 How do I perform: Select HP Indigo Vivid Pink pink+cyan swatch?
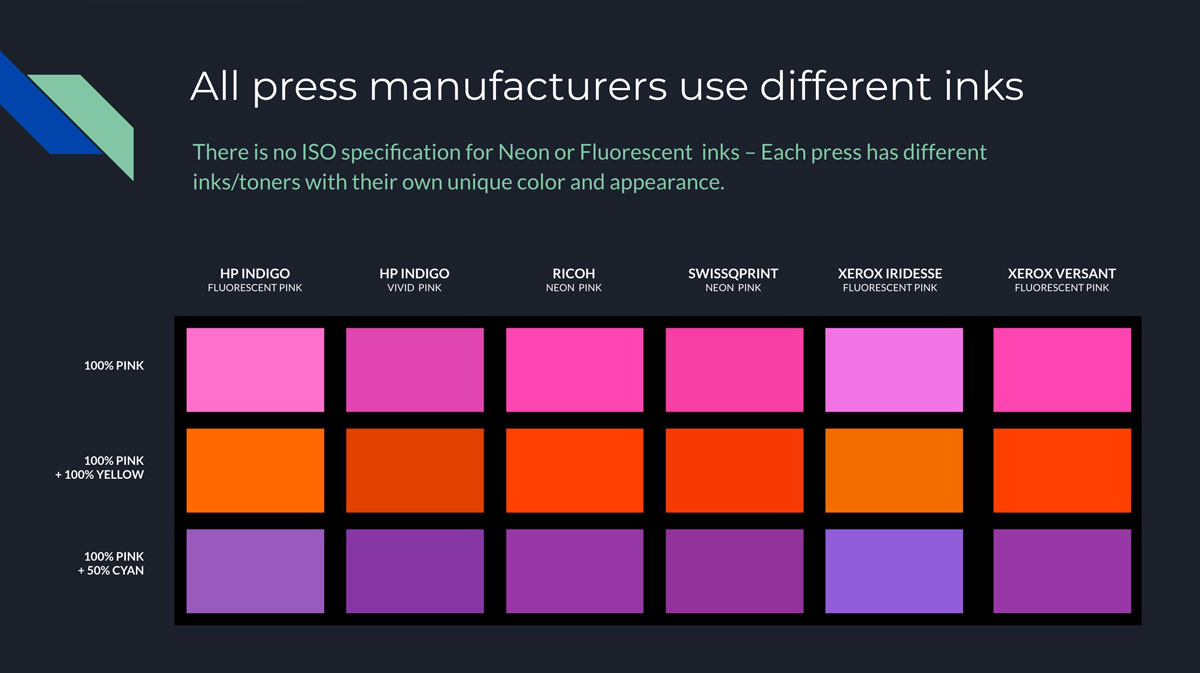[x=415, y=571]
